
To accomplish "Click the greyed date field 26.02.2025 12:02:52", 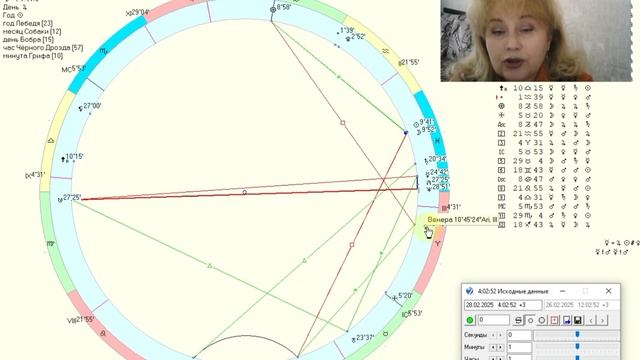I will [x=582, y=305].
